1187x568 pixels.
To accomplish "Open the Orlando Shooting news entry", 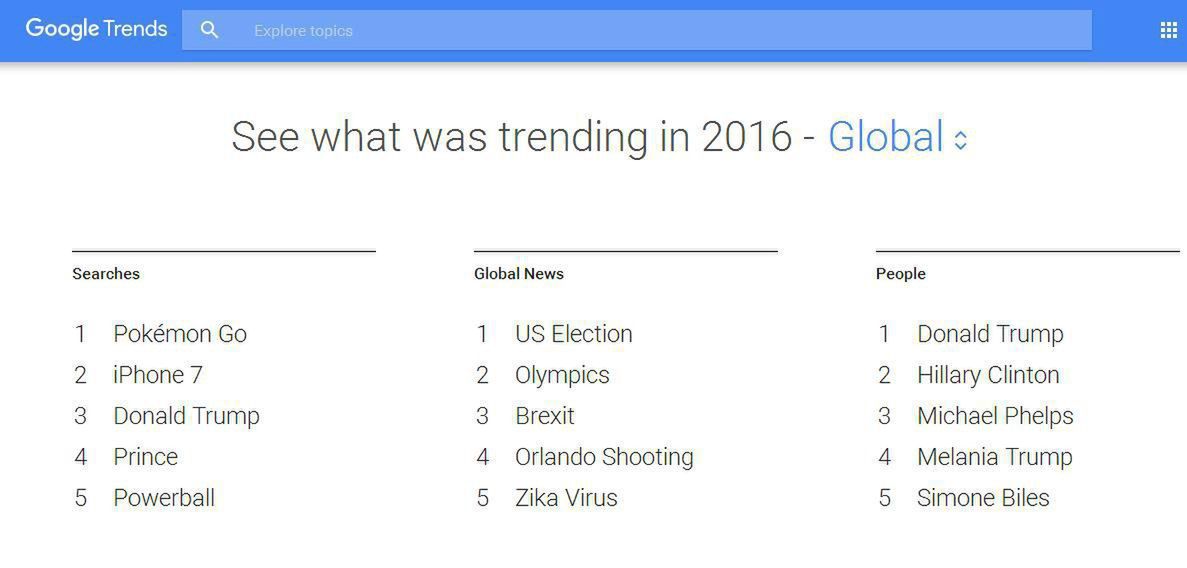I will [604, 457].
